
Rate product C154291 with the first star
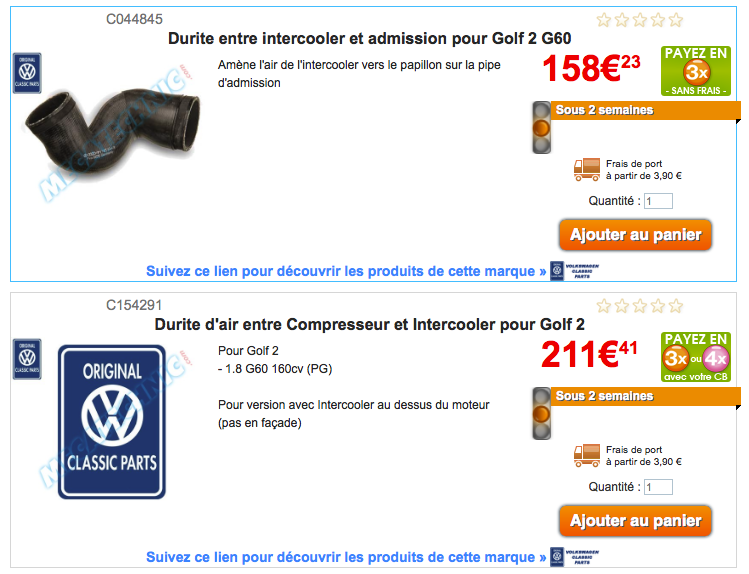(x=604, y=306)
